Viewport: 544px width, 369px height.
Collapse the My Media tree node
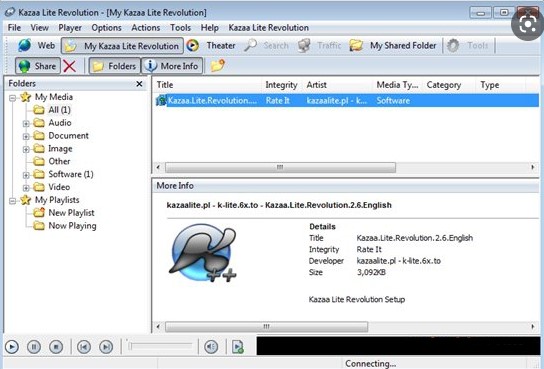[12, 98]
